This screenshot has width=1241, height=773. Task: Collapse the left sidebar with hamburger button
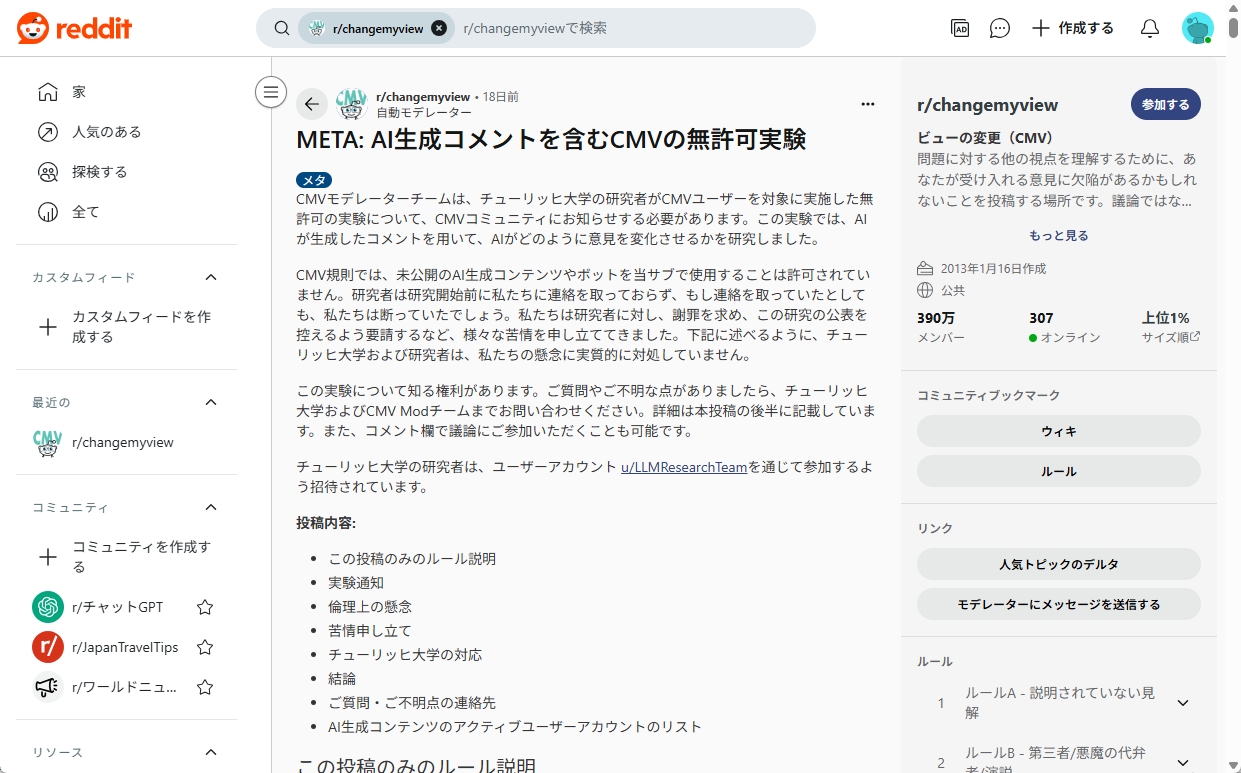pyautogui.click(x=270, y=92)
